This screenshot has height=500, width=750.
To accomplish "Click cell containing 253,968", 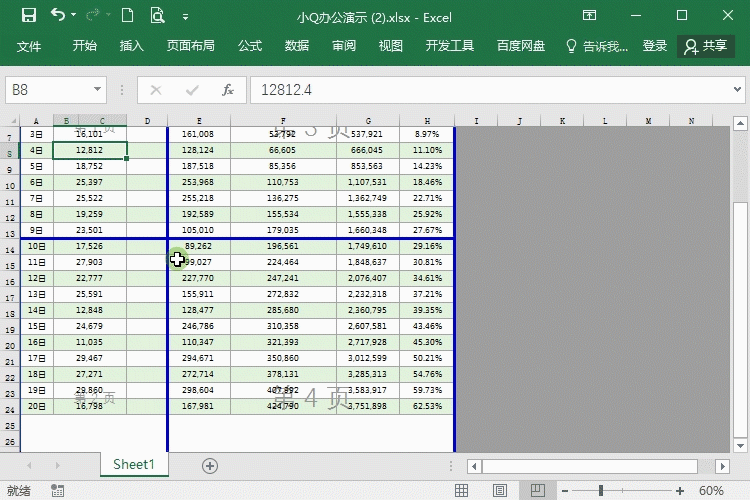I will click(199, 182).
